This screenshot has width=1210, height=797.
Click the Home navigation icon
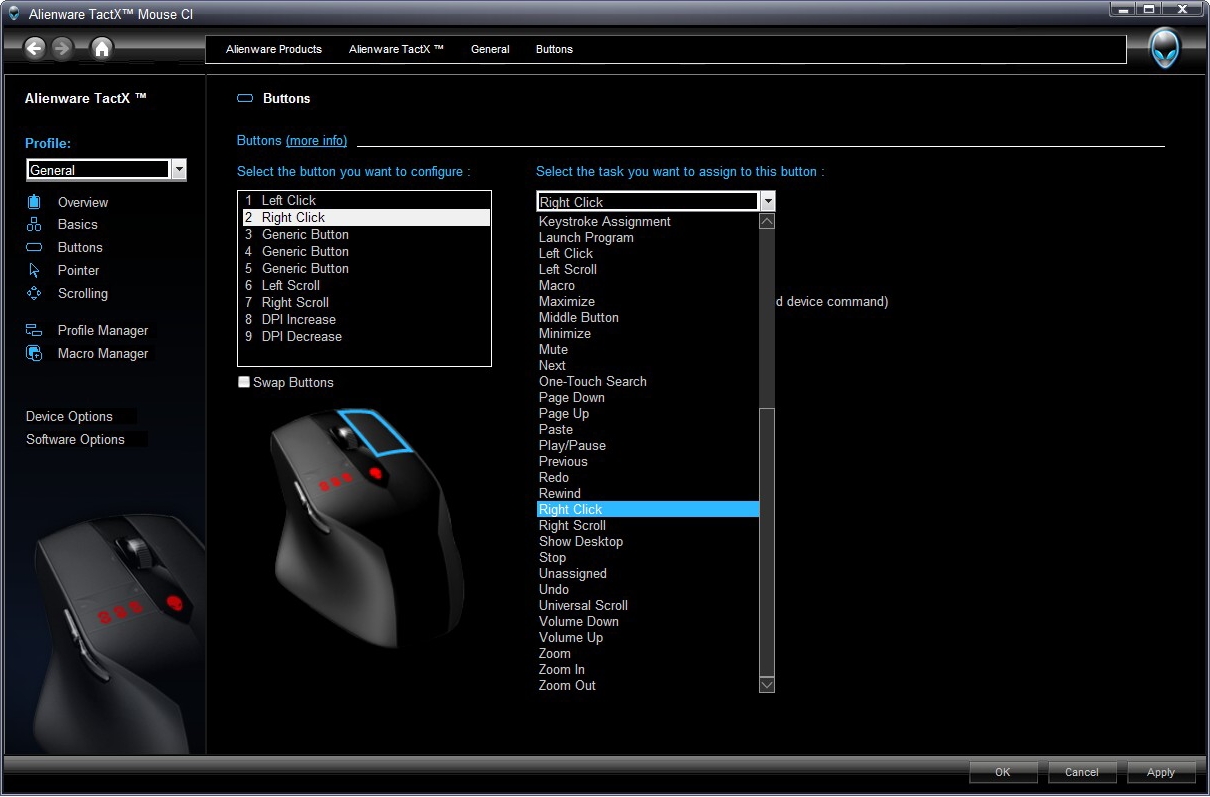click(x=102, y=47)
